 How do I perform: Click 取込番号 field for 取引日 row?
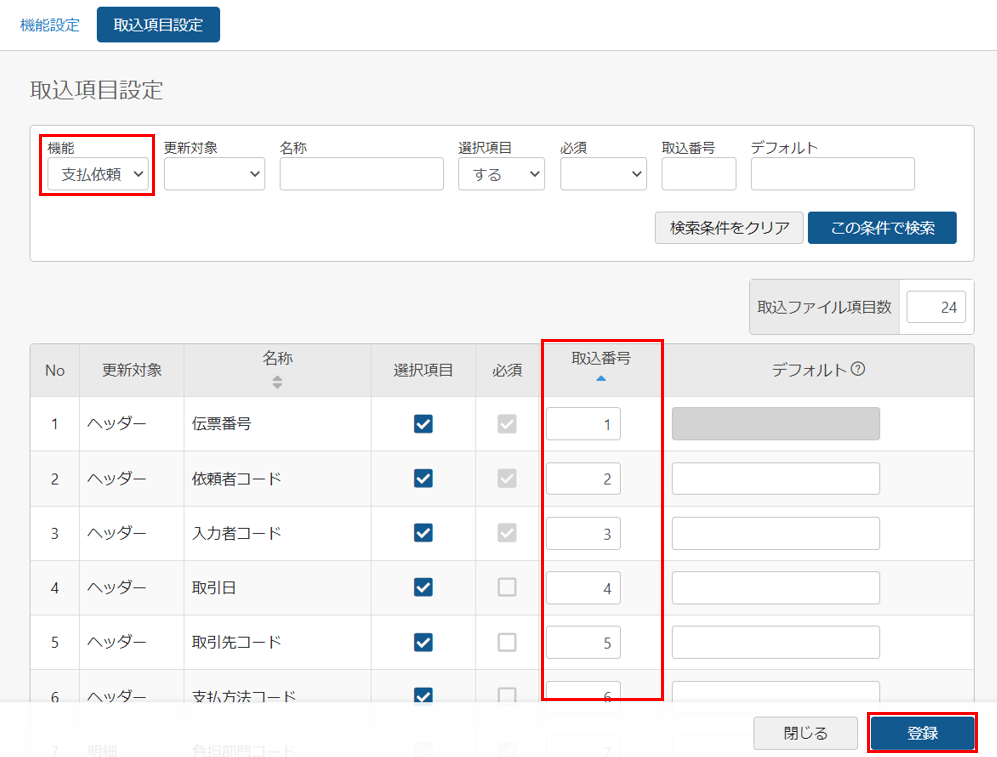pos(583,588)
